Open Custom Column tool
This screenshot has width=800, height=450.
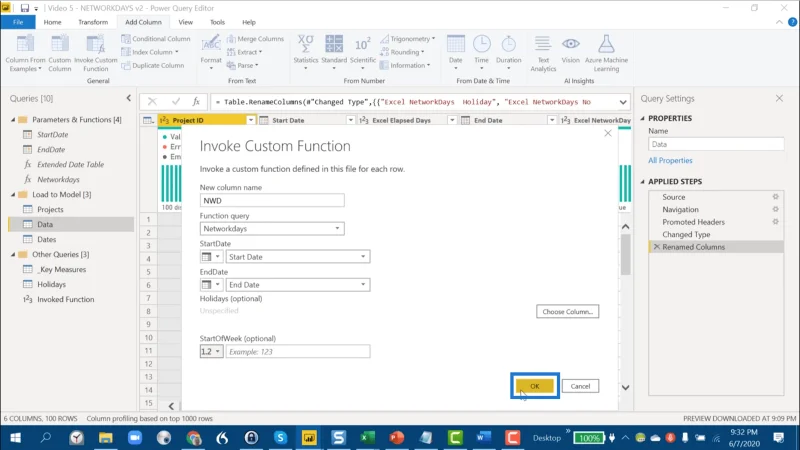coord(60,53)
